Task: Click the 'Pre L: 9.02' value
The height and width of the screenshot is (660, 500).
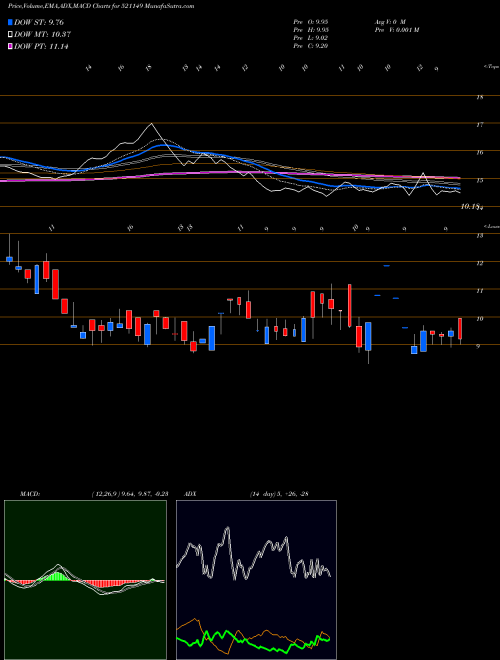Action: (x=311, y=38)
